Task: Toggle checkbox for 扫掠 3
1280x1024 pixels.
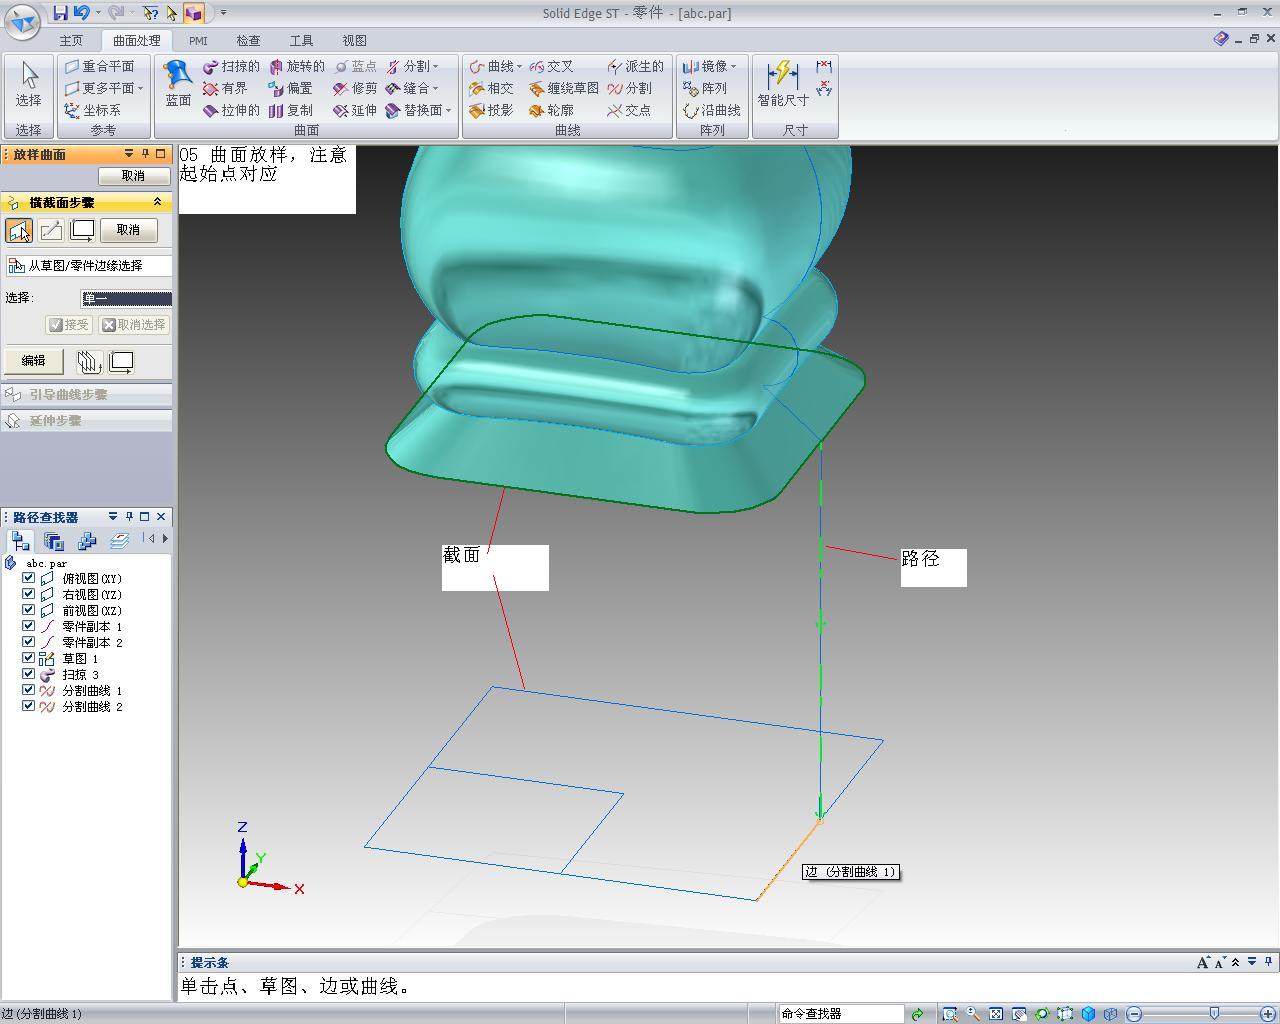Action: click(29, 674)
